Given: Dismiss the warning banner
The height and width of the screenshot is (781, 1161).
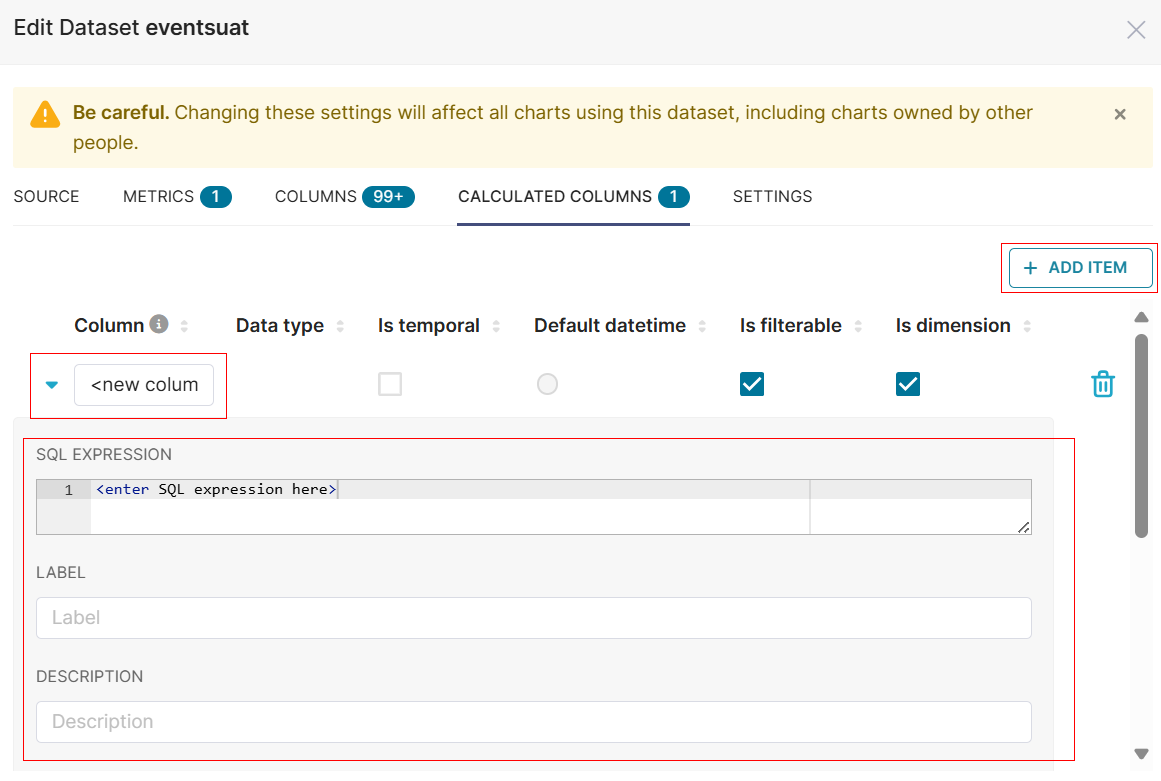Looking at the screenshot, I should (x=1120, y=114).
